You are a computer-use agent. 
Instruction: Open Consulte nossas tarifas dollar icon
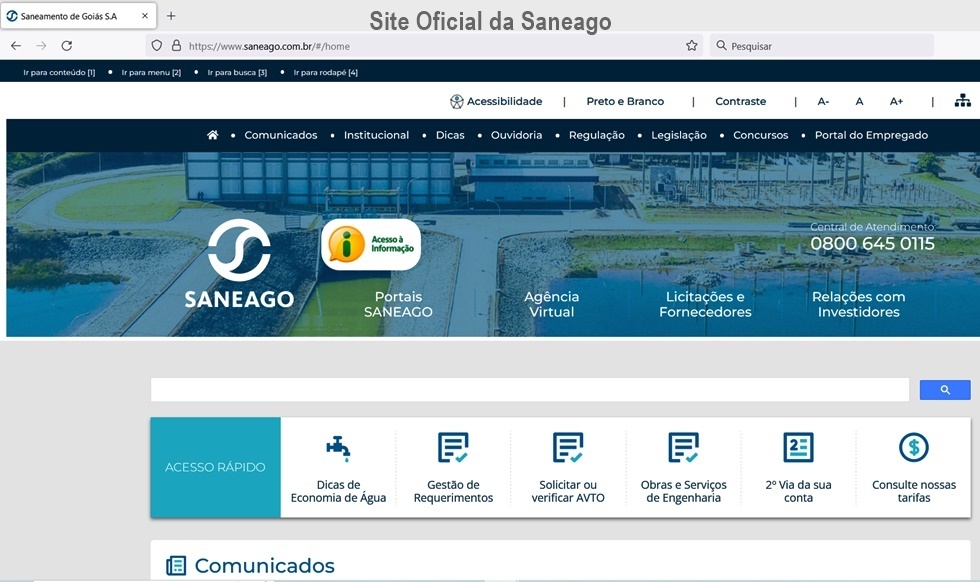tap(914, 448)
